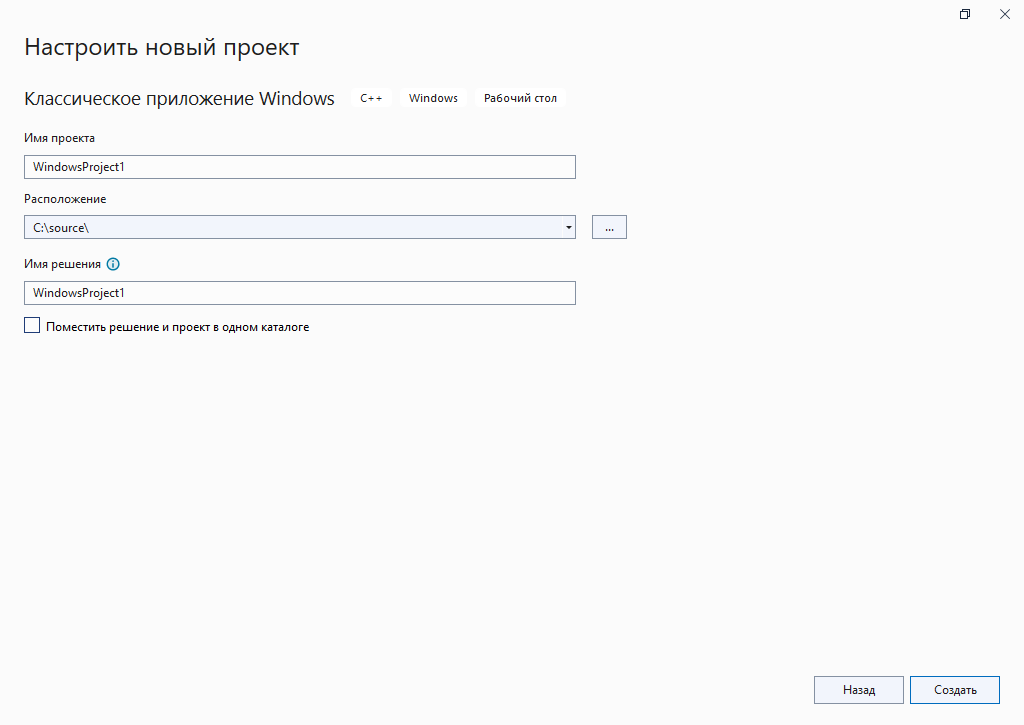
Task: Click the Имя решения field label
Action: (x=62, y=264)
